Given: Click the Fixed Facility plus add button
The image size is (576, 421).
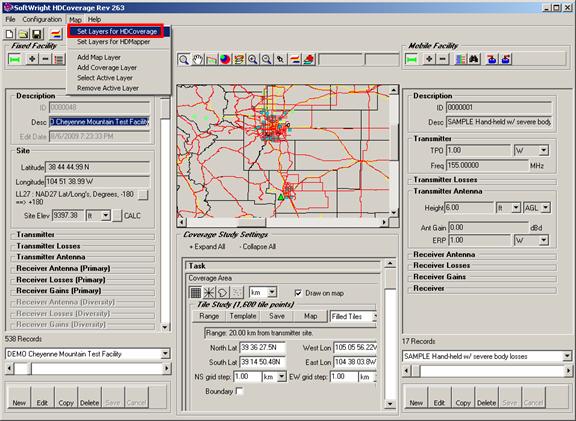Looking at the screenshot, I should click(x=32, y=59).
